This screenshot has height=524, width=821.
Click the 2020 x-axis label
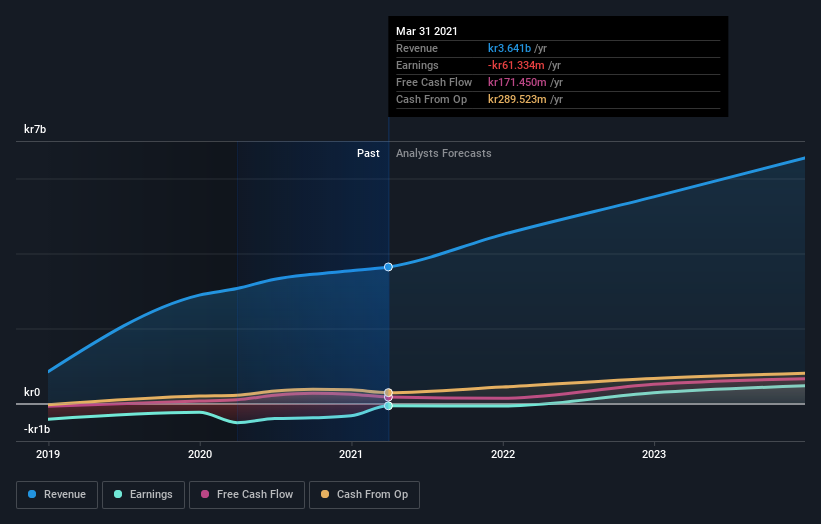(x=200, y=454)
